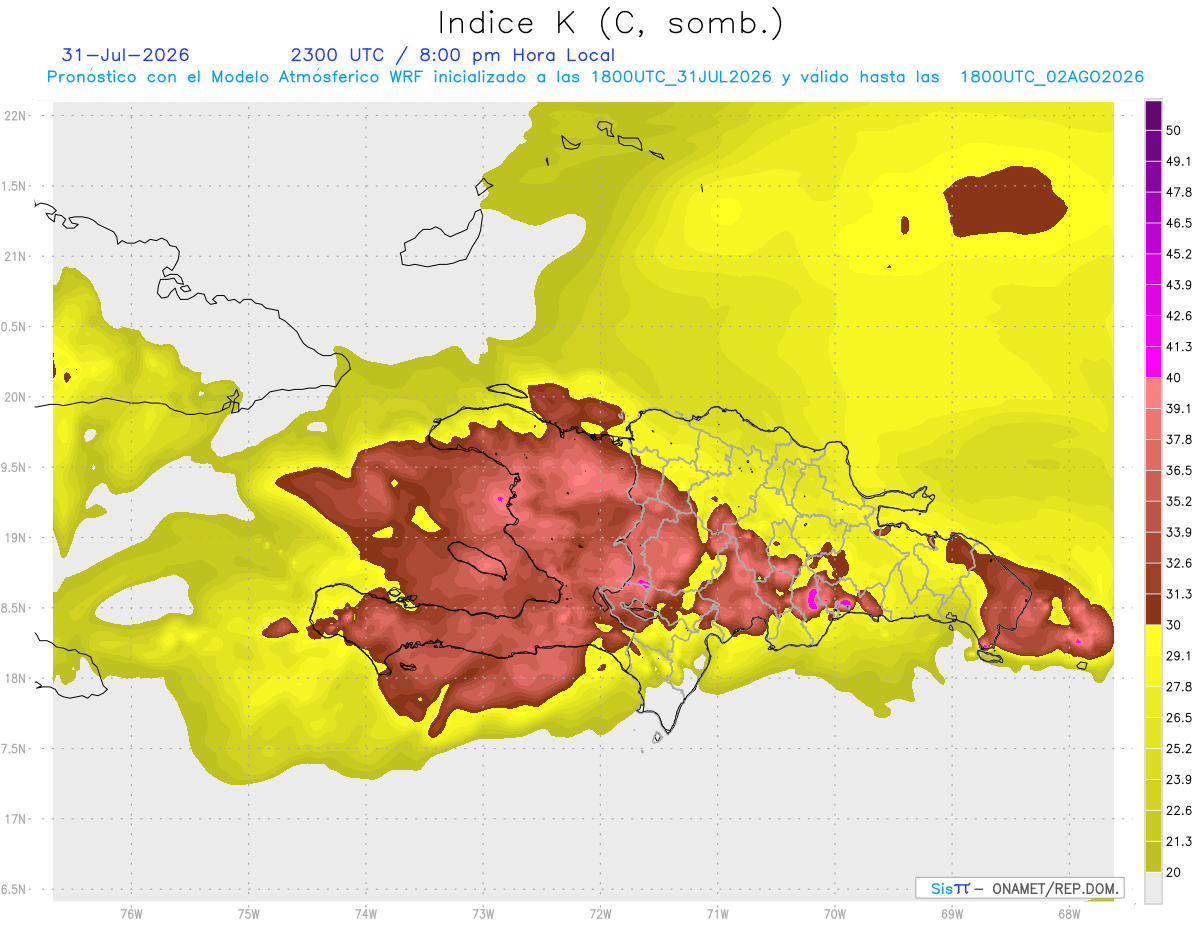Click the "71W" longitude label
Screen dimensions: 1200x927
pyautogui.click(x=717, y=913)
